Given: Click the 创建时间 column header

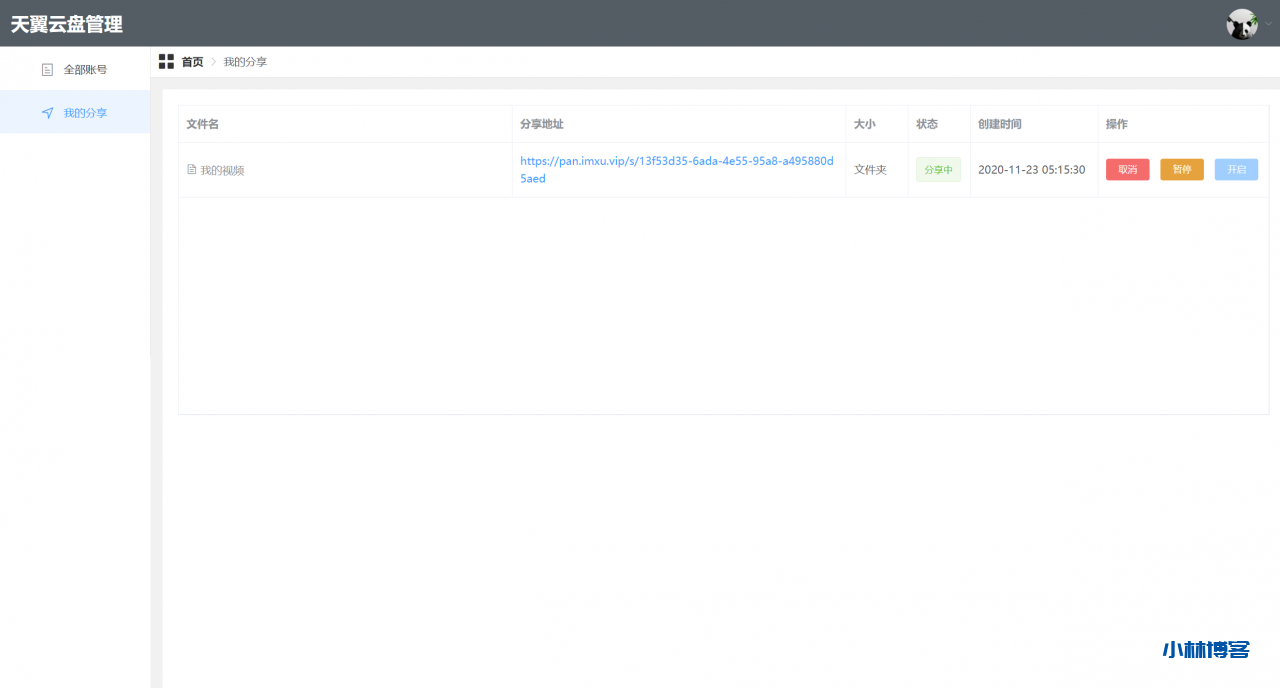Looking at the screenshot, I should click(x=1000, y=124).
